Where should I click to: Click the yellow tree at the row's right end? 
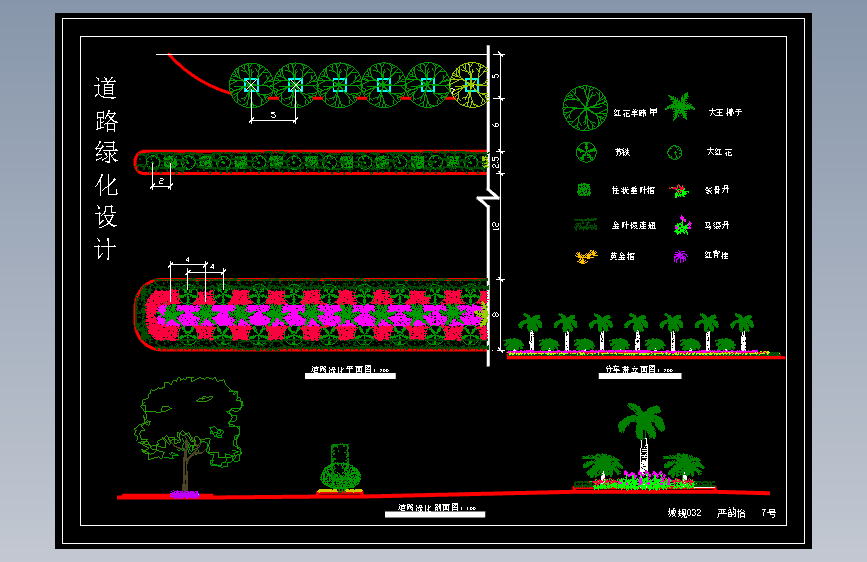click(x=469, y=85)
